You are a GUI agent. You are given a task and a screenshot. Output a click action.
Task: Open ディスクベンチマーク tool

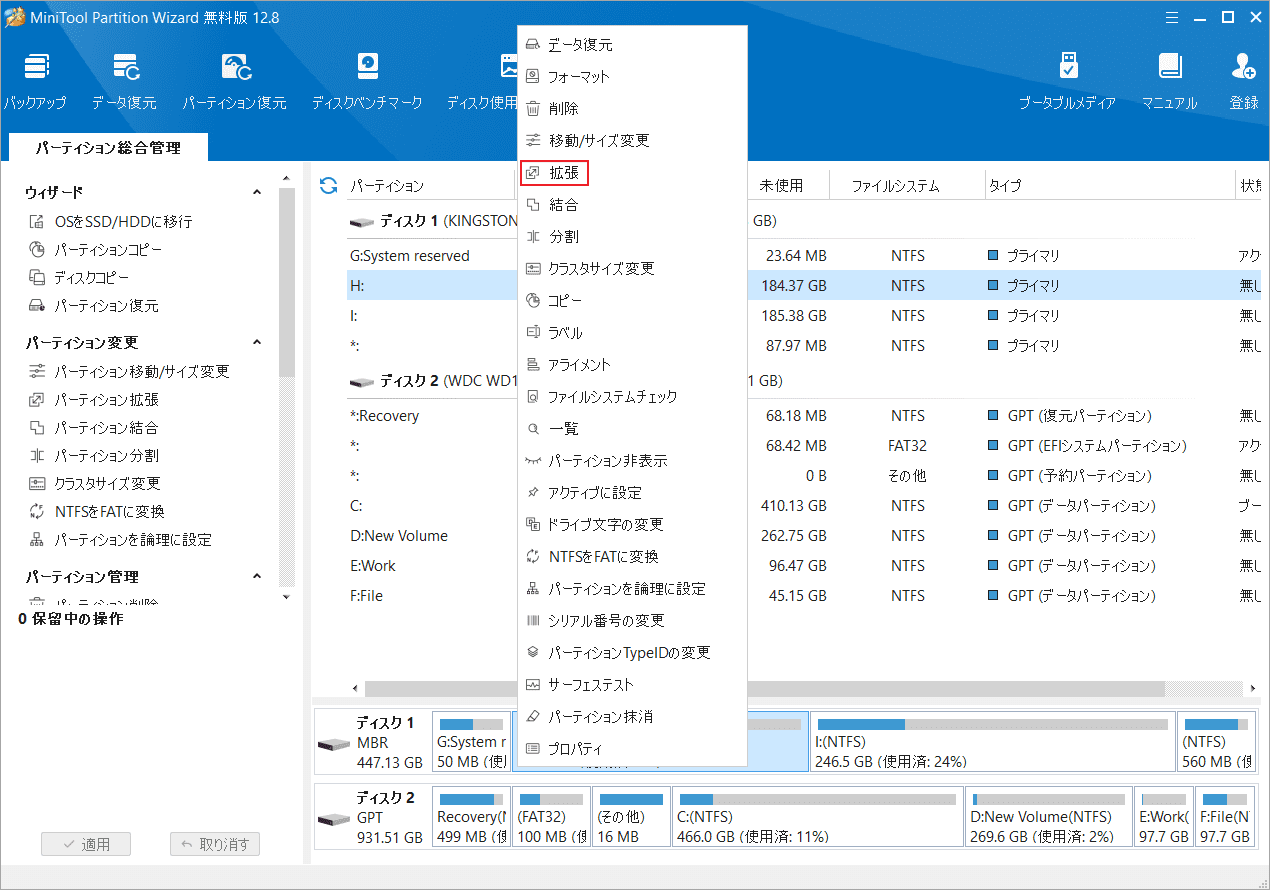pos(367,80)
